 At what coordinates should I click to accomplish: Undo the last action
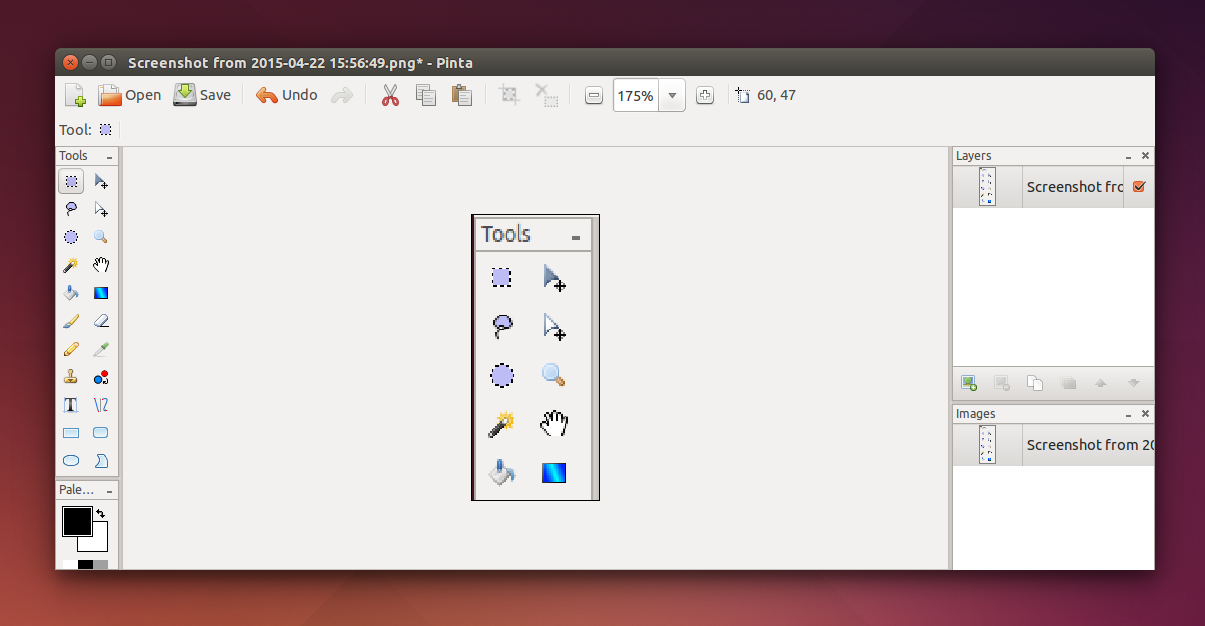point(286,94)
